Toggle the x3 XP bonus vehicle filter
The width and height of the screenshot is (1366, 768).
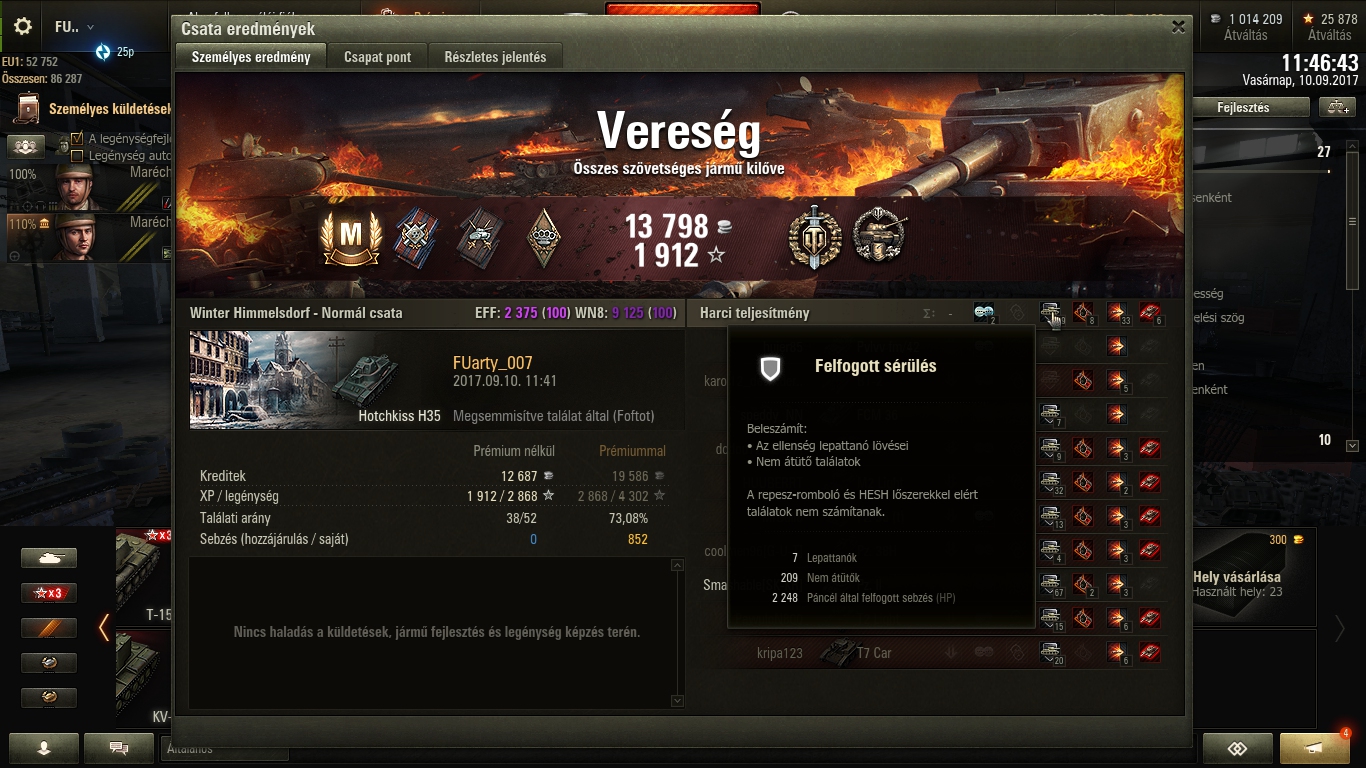(x=49, y=593)
